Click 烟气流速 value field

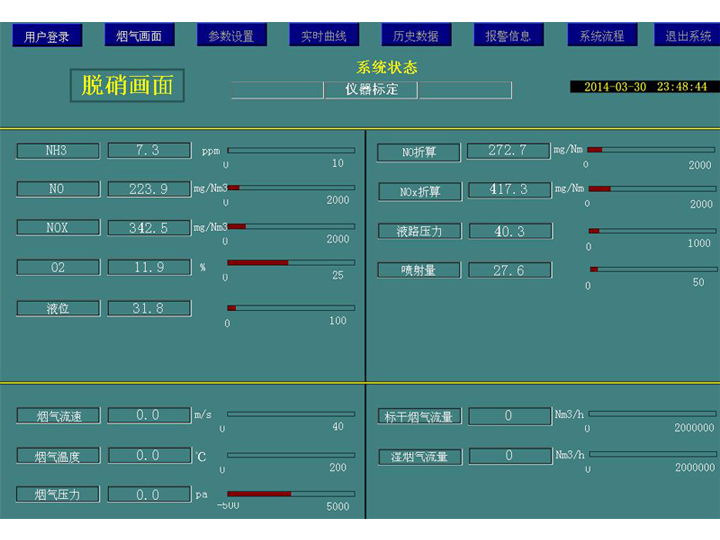click(149, 415)
